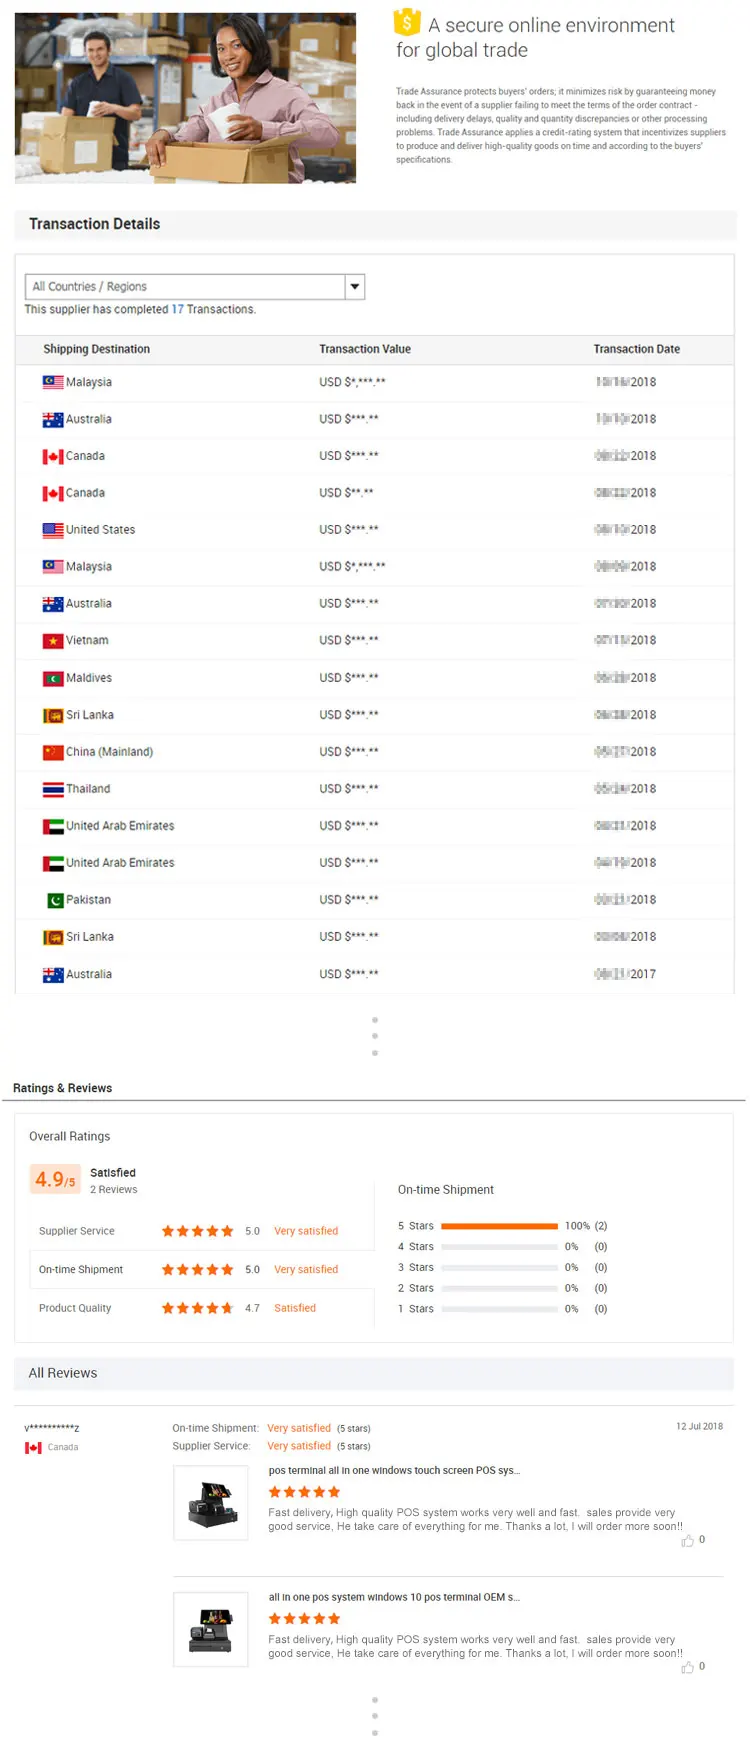The width and height of the screenshot is (750, 1762).
Task: Open the All Countries / Regions dropdown arrow
Action: point(355,287)
